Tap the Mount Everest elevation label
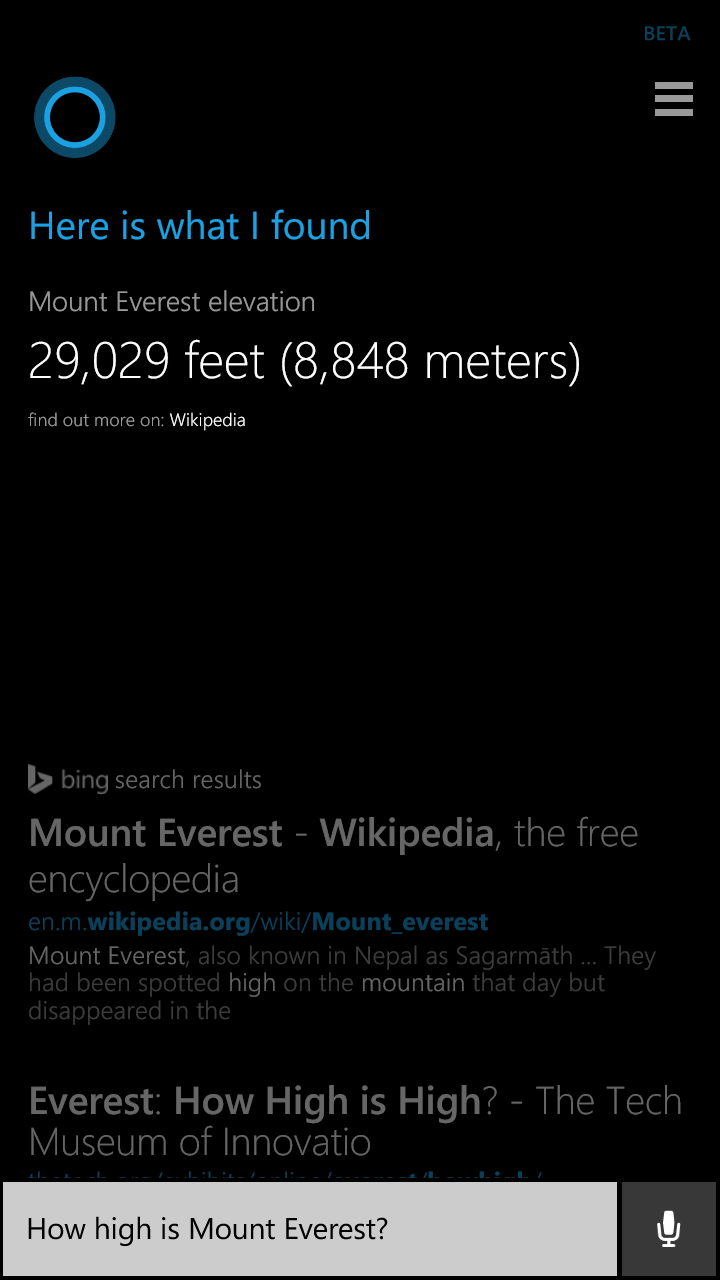This screenshot has width=720, height=1280. click(172, 302)
